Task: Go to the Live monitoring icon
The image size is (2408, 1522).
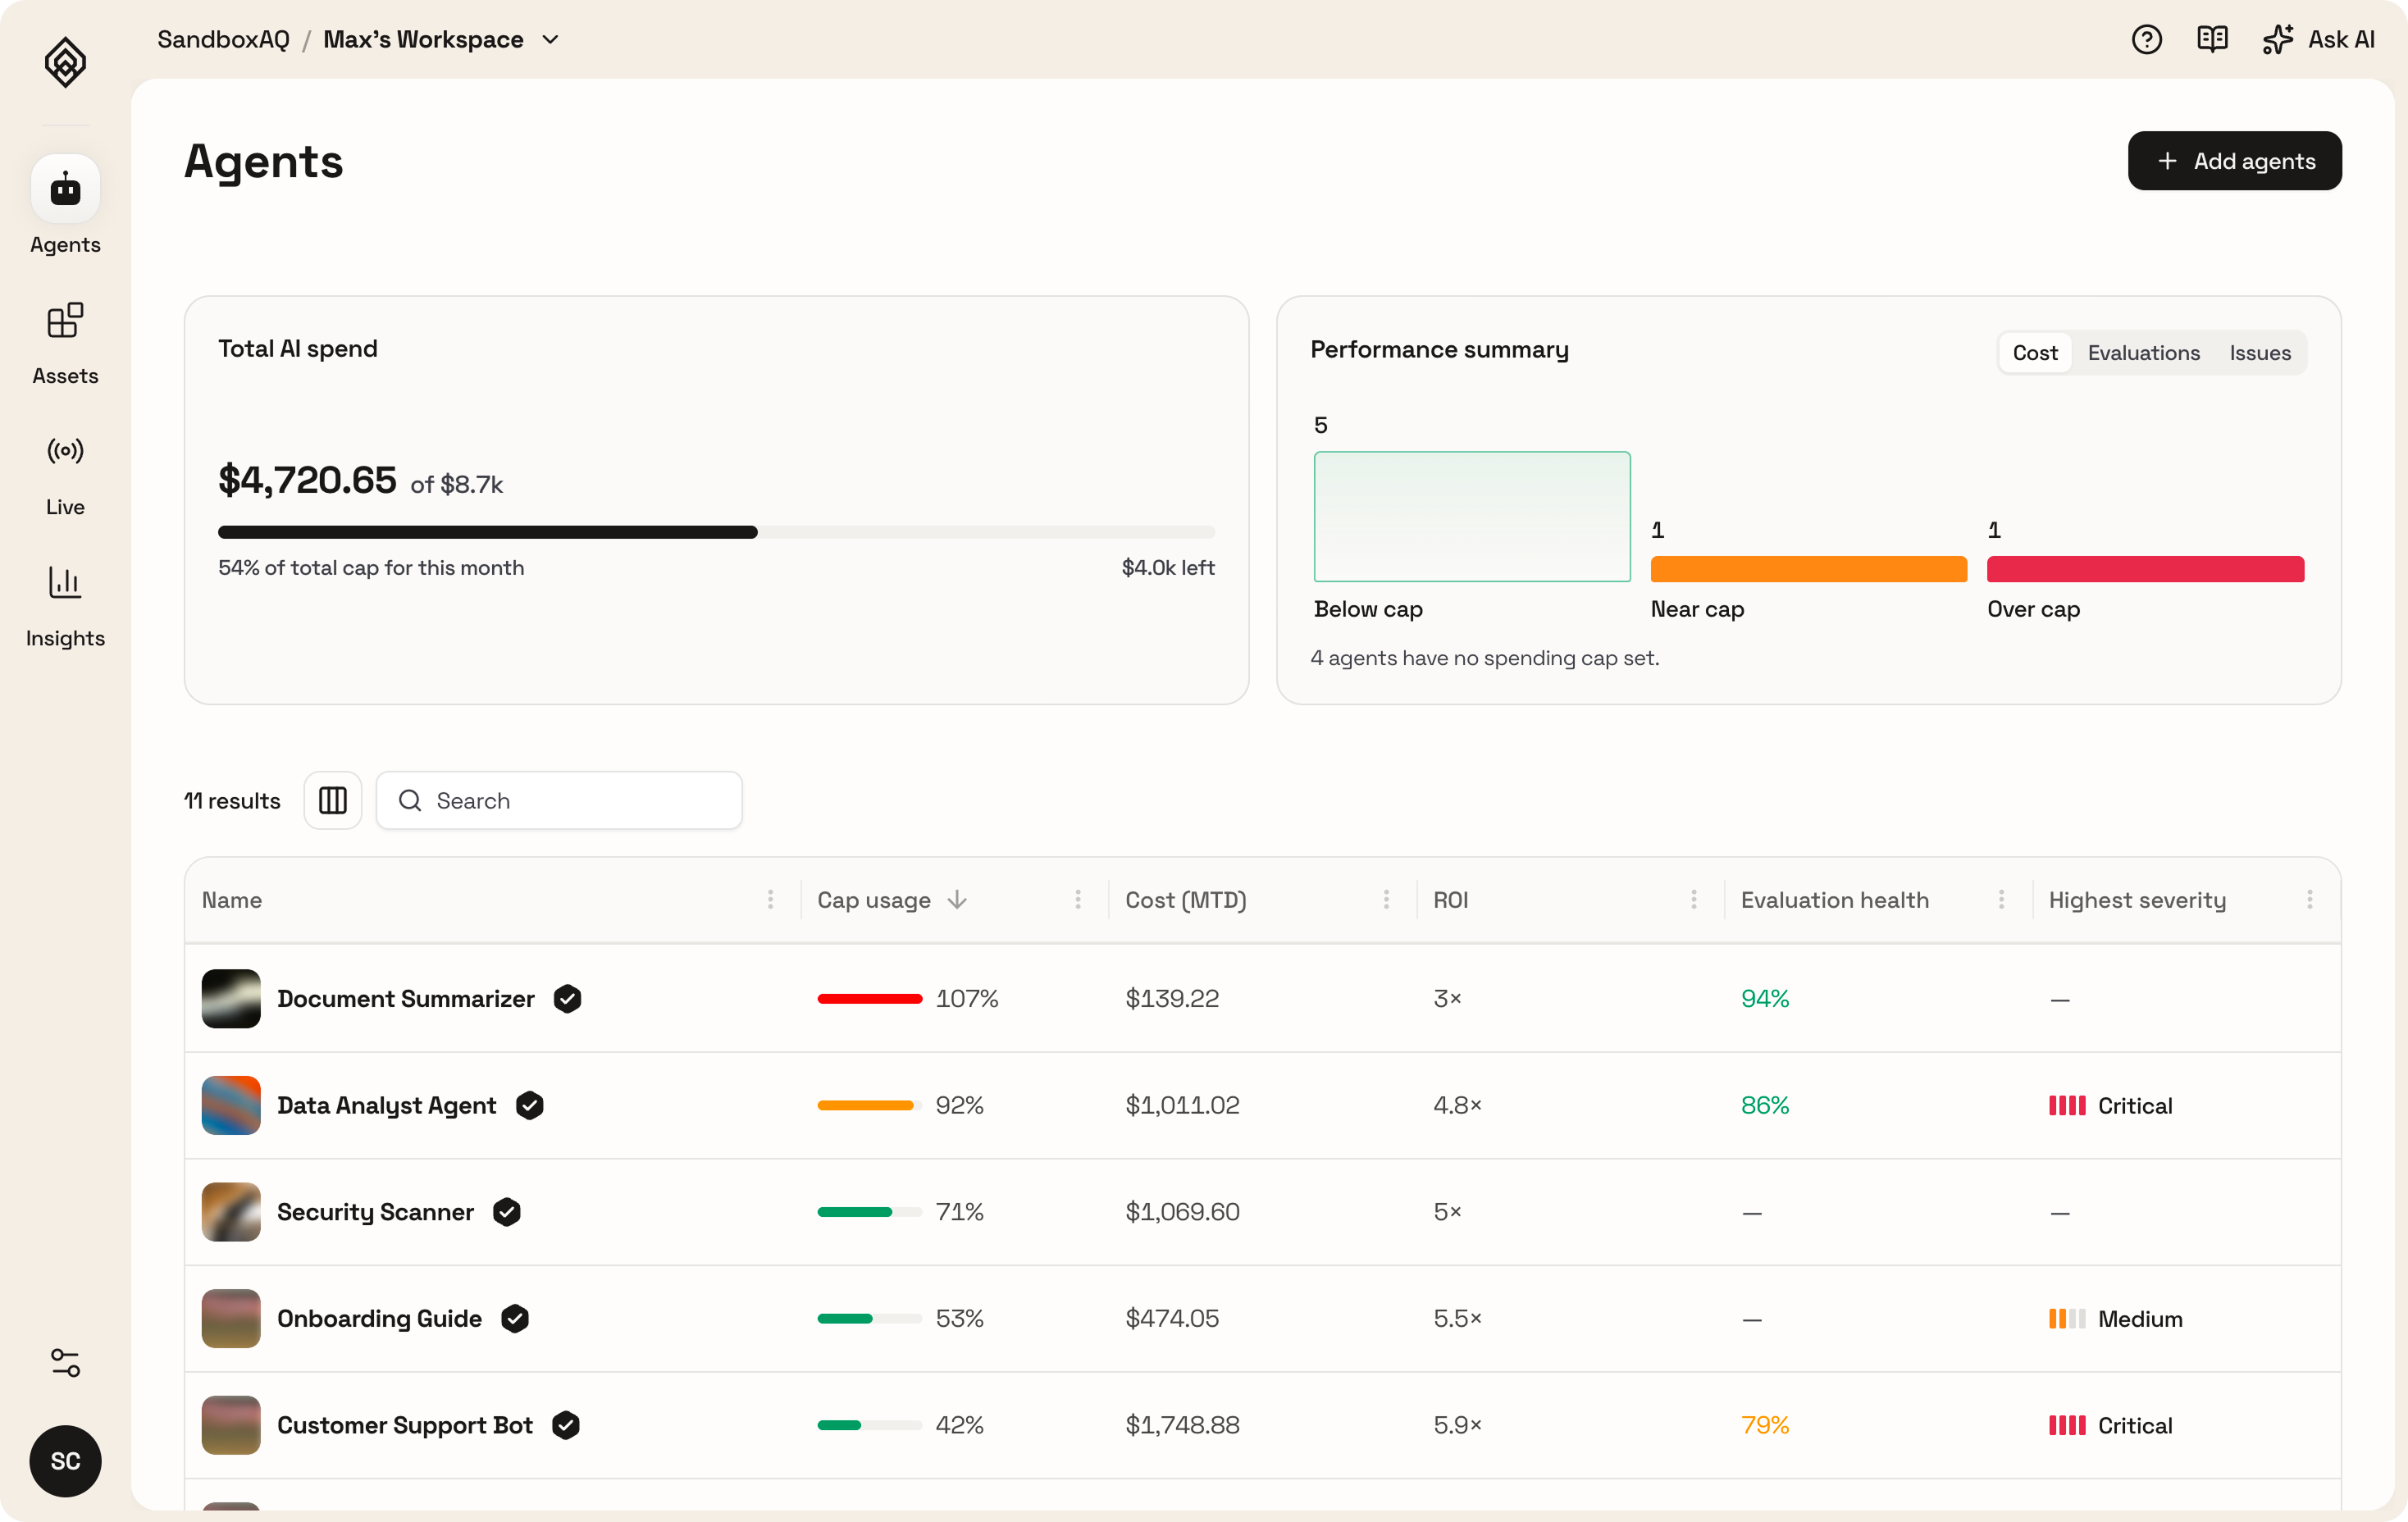Action: pyautogui.click(x=65, y=451)
